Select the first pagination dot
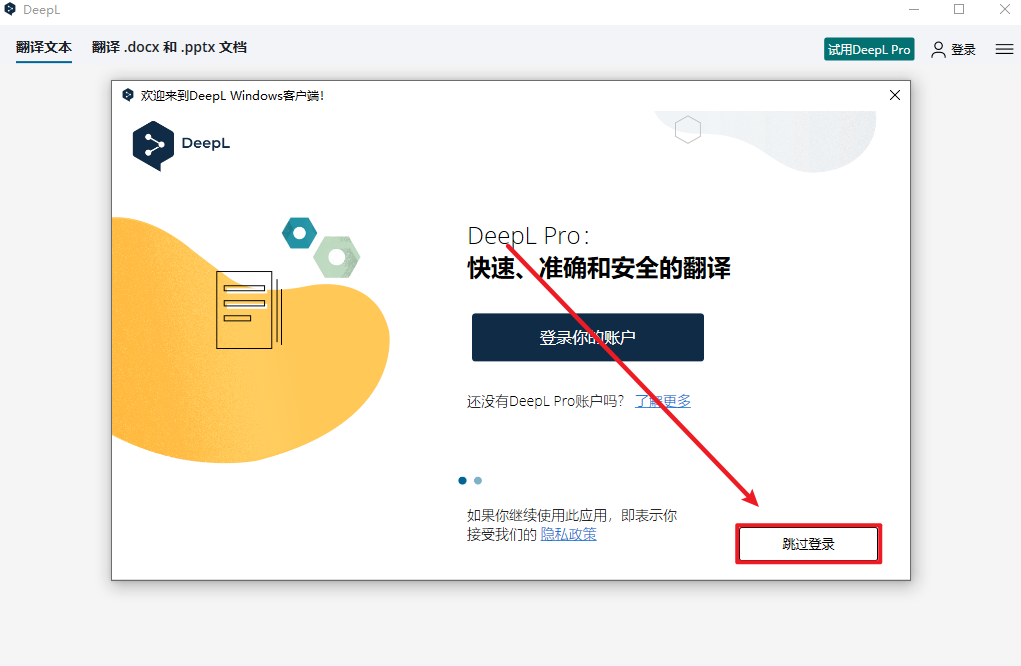This screenshot has width=1021, height=666. (x=462, y=480)
